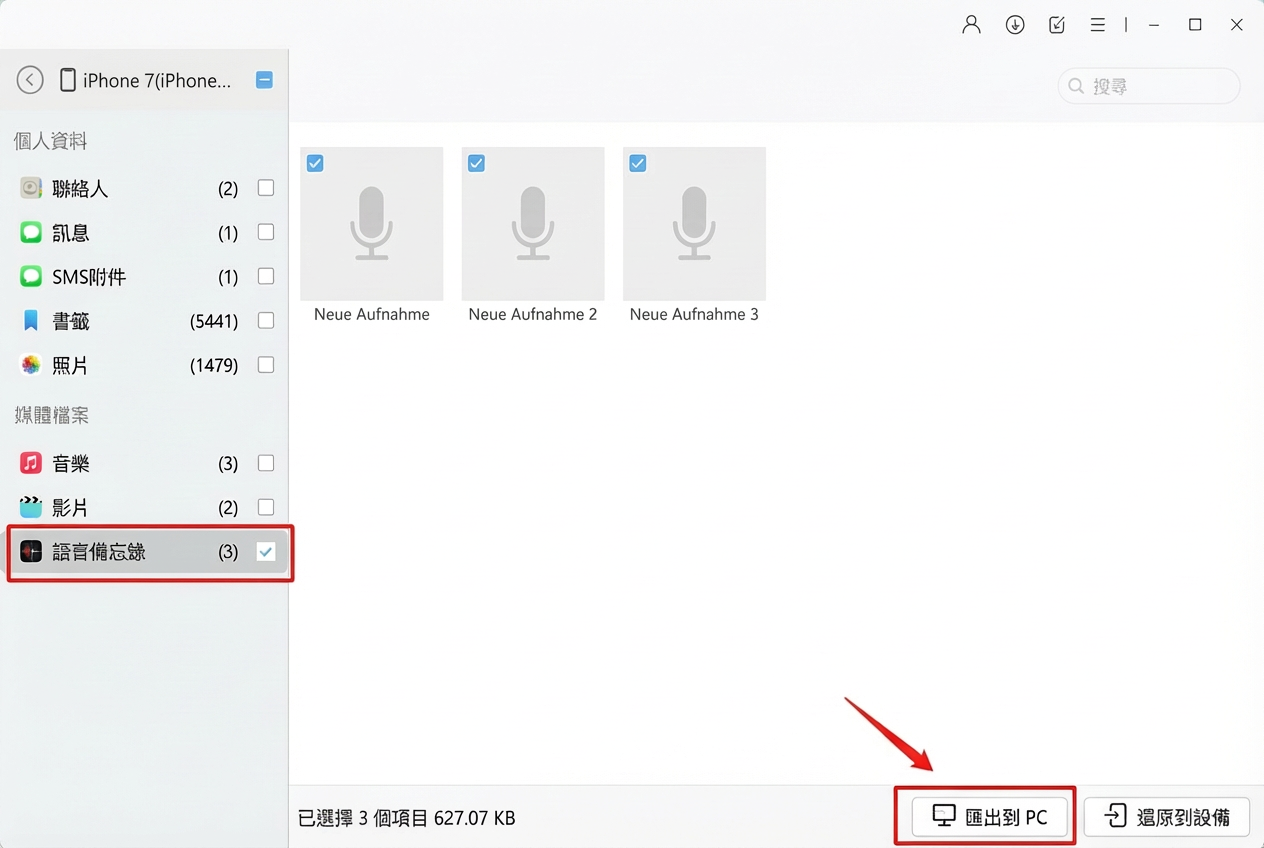Viewport: 1264px width, 848px height.
Task: Open the download manager icon
Action: (x=1015, y=24)
